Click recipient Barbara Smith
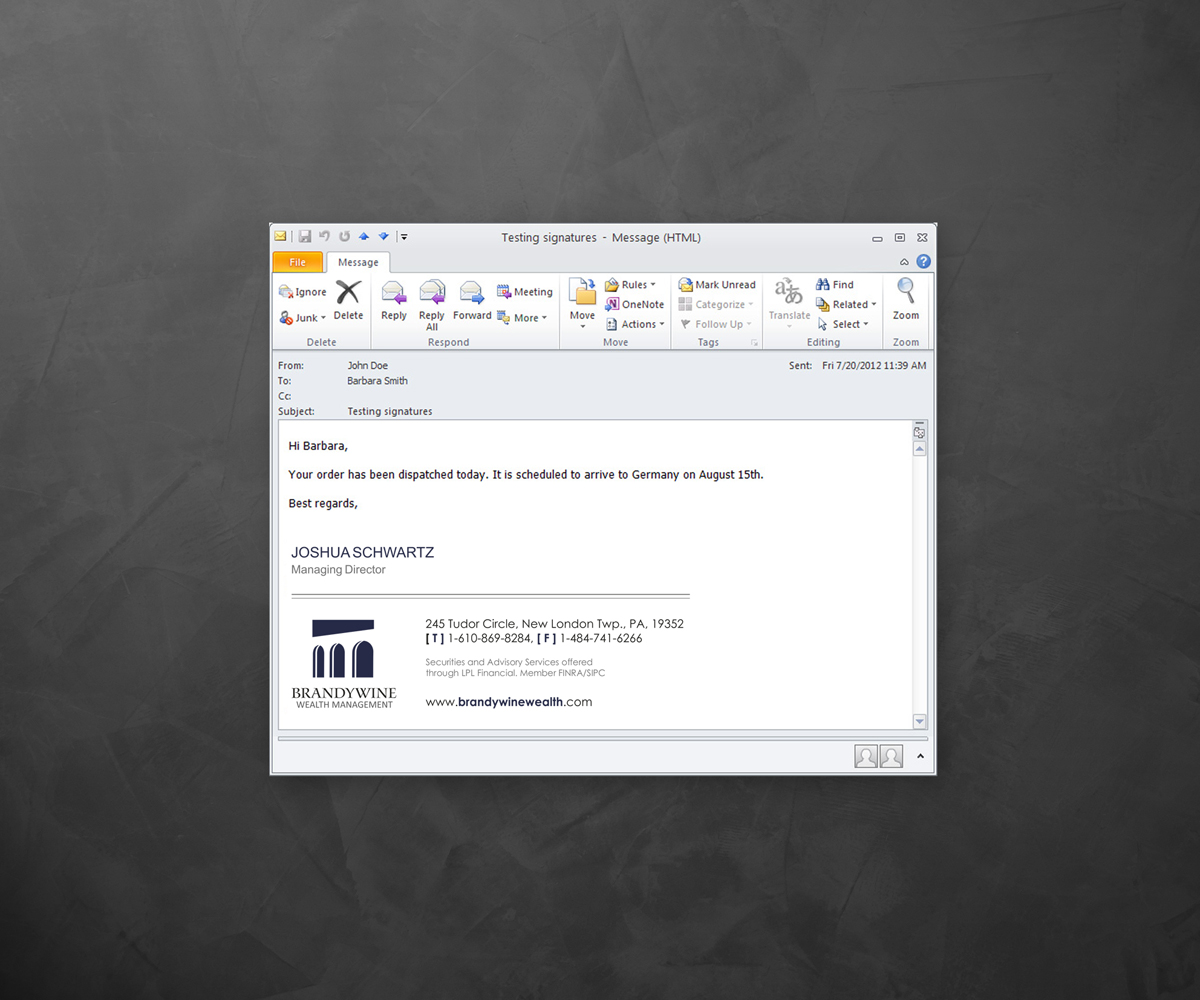 (x=378, y=381)
